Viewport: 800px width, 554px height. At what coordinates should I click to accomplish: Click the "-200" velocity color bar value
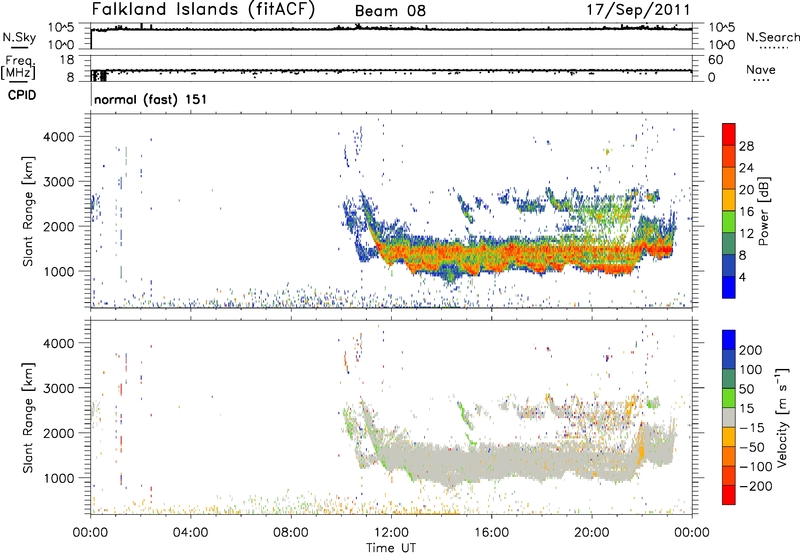[x=756, y=486]
